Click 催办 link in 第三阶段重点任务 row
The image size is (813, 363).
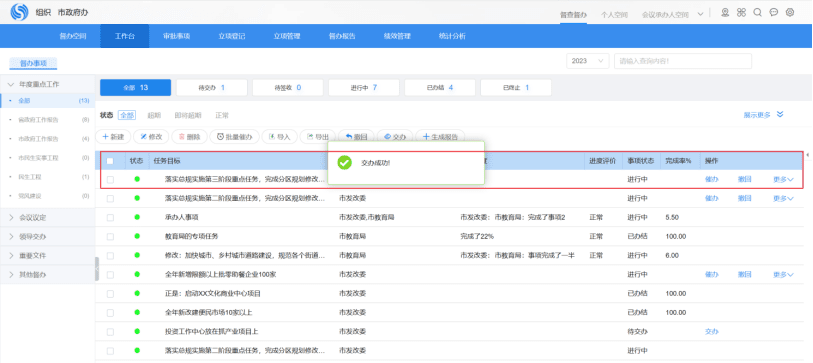711,179
